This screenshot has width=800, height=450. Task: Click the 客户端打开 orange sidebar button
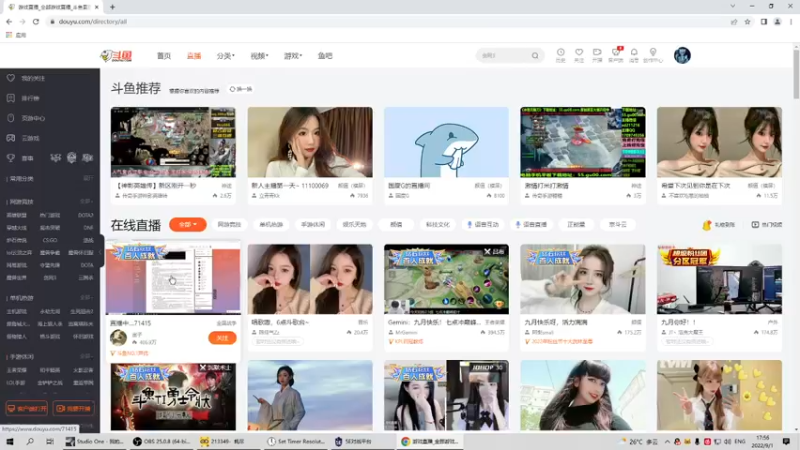[27, 409]
